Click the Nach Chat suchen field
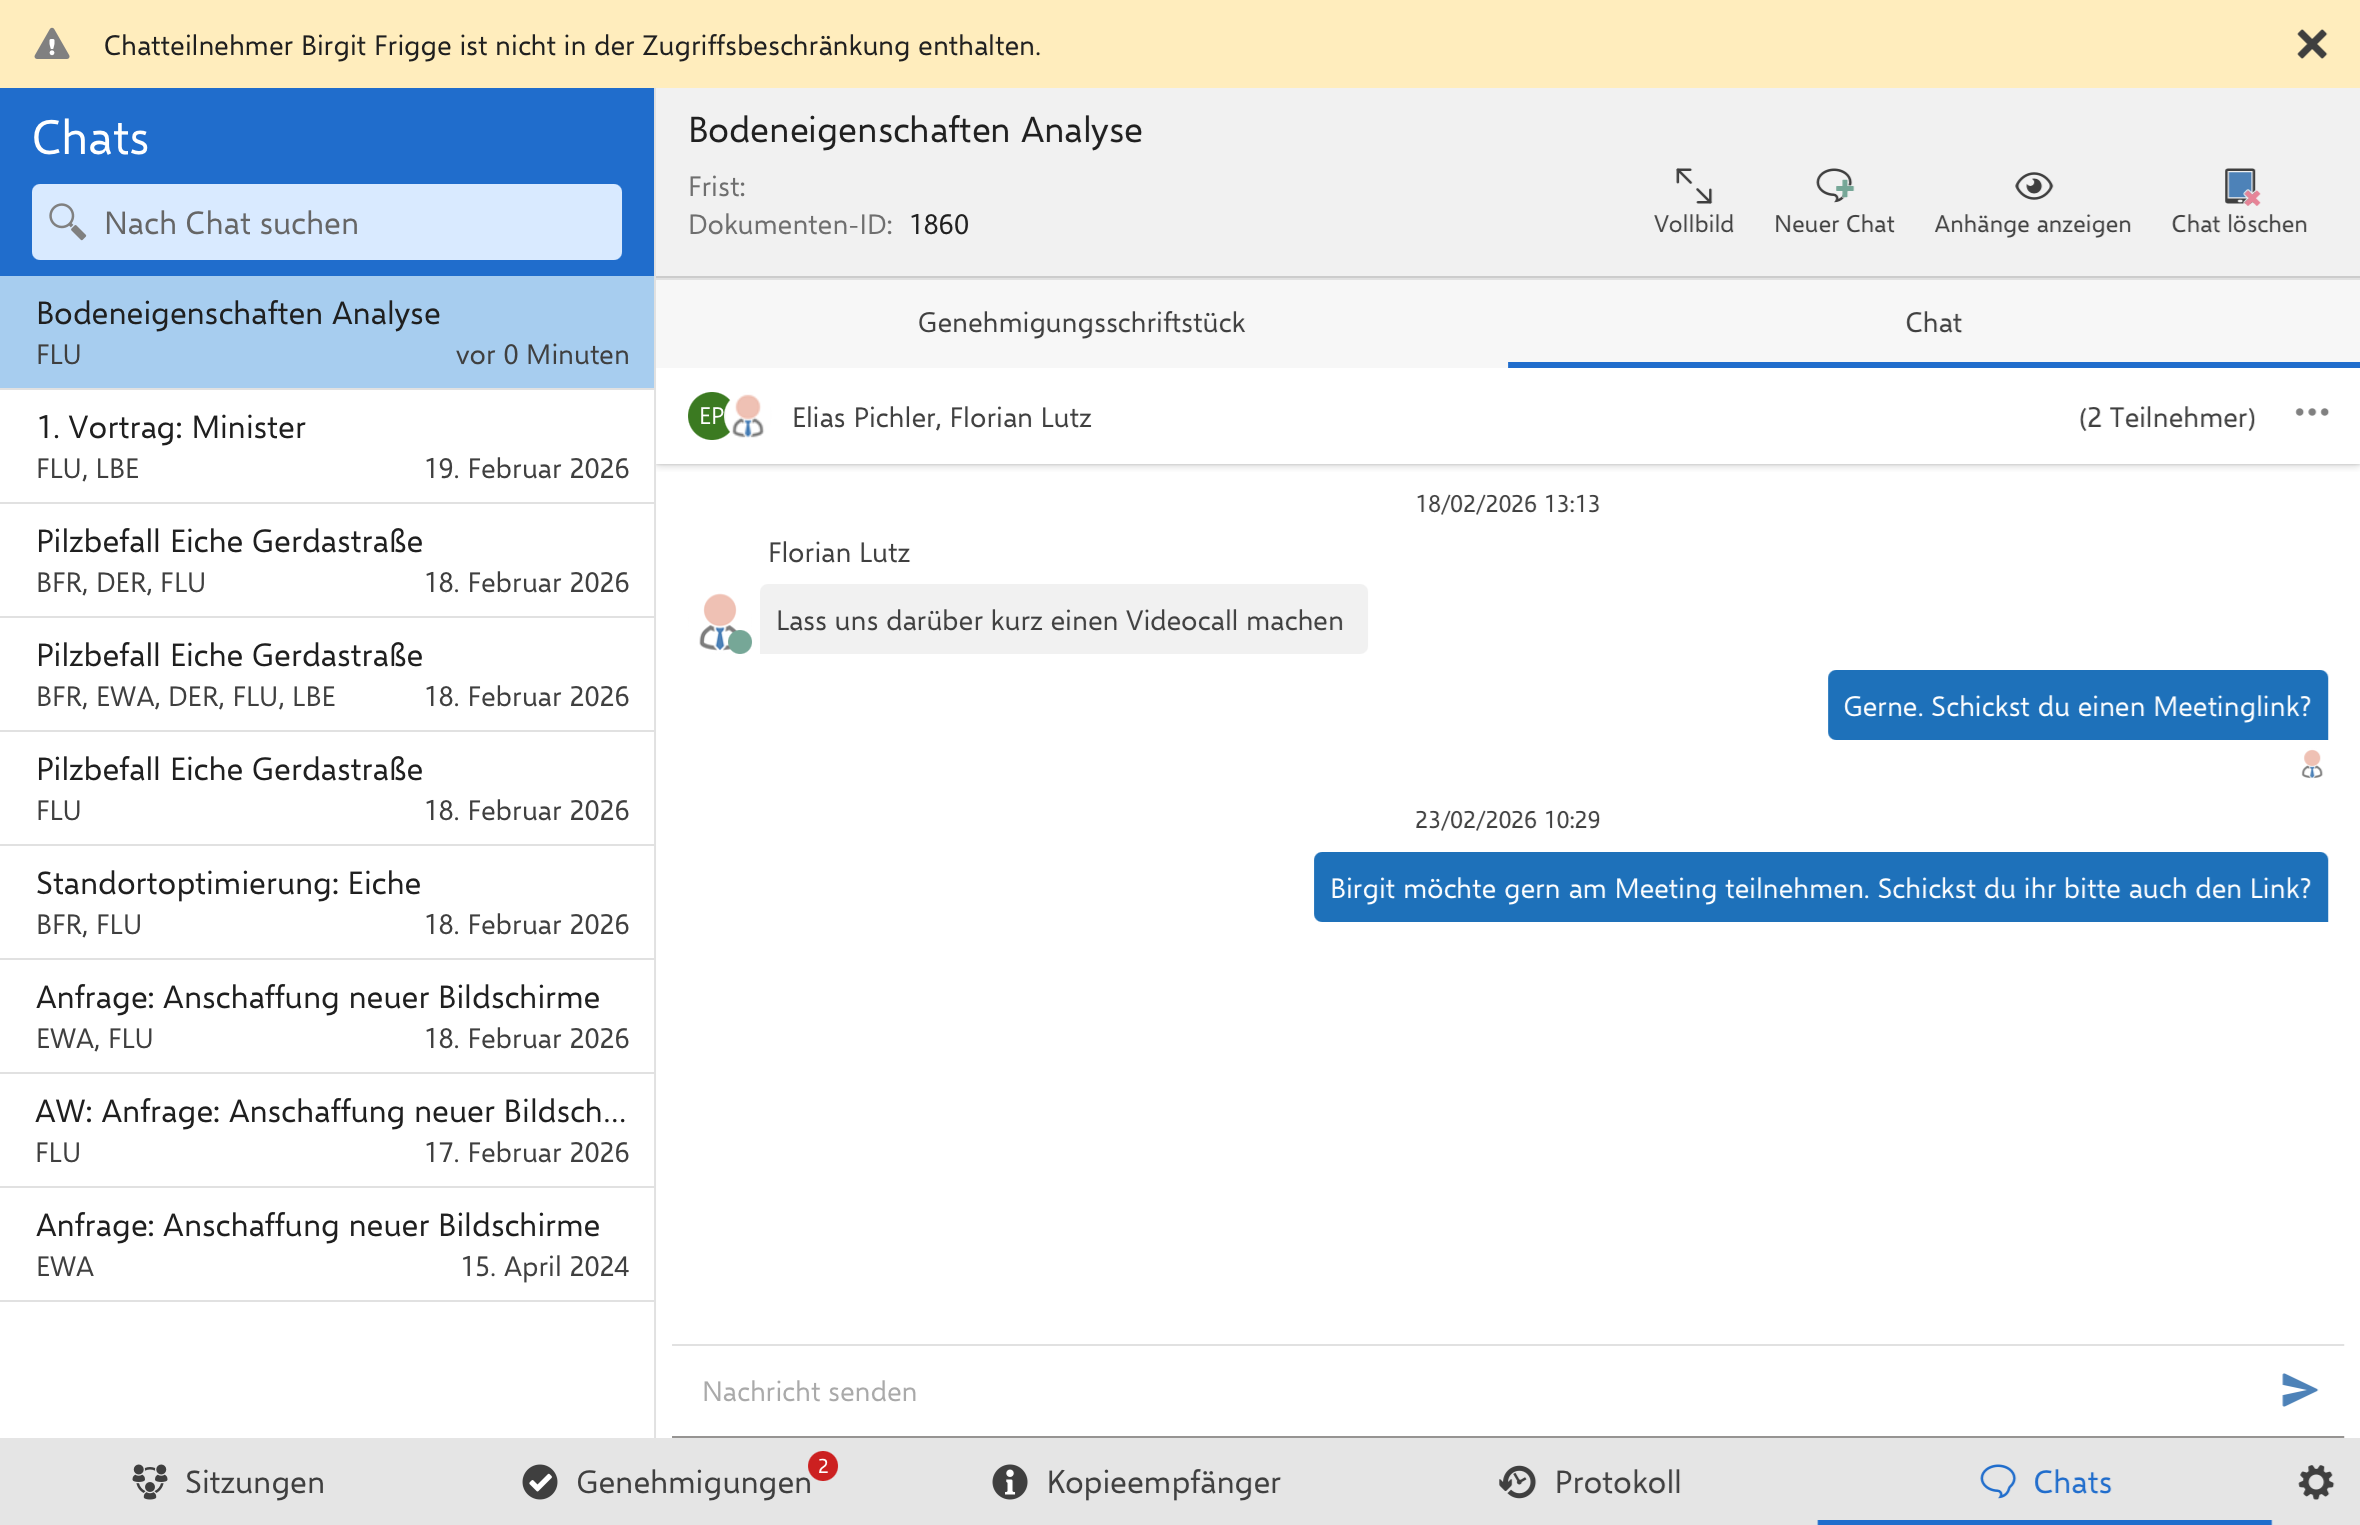Image resolution: width=2360 pixels, height=1525 pixels. tap(340, 222)
